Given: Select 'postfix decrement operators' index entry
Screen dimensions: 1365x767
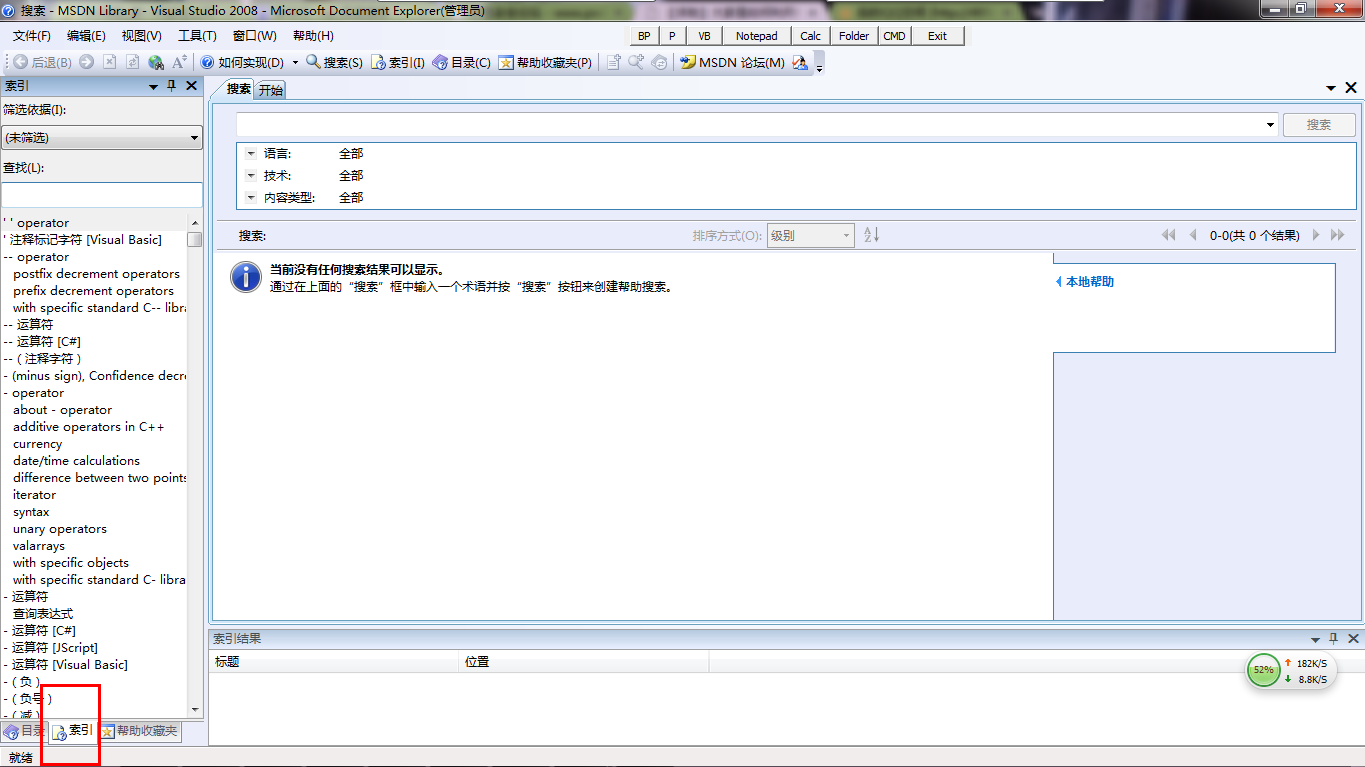Looking at the screenshot, I should click(96, 274).
